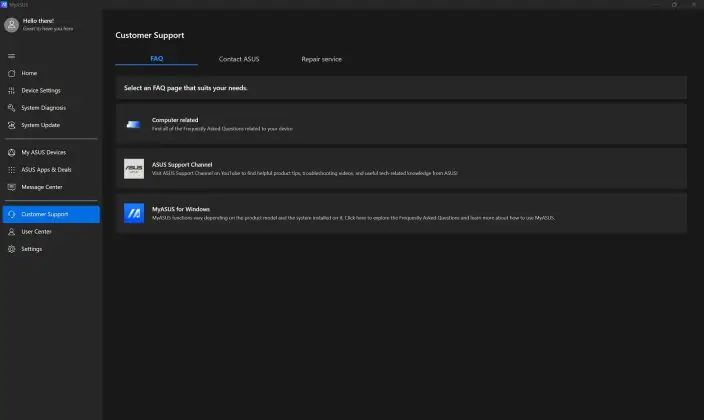
Task: Click the System Update icon
Action: click(x=12, y=125)
